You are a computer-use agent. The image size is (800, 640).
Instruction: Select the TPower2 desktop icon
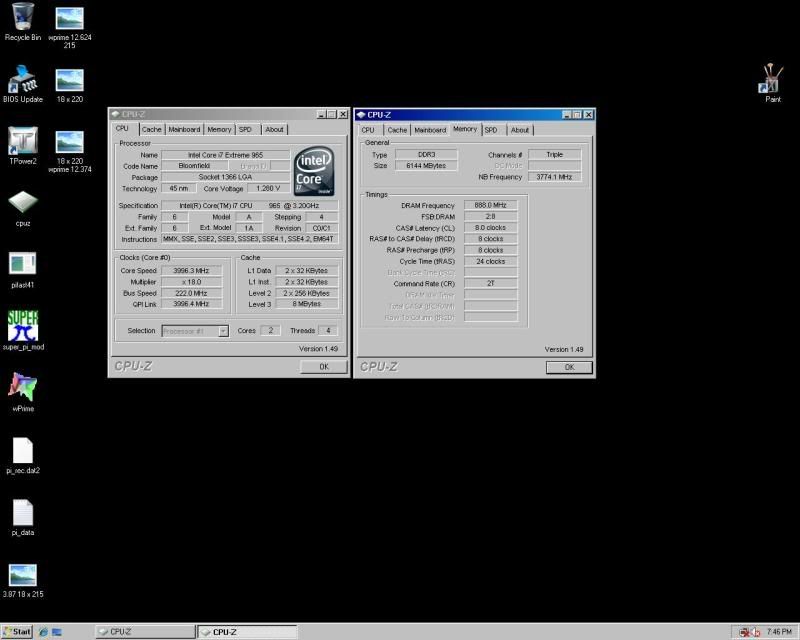[22, 141]
